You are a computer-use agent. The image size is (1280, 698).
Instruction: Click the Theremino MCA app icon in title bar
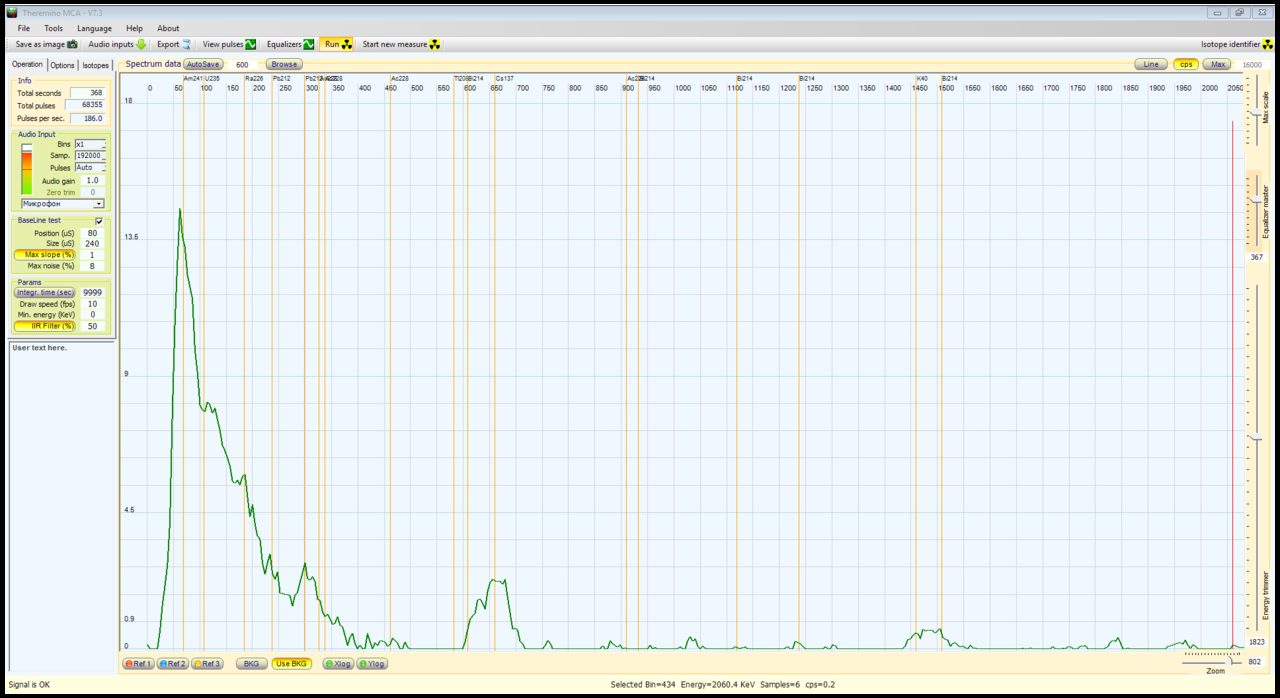coord(12,12)
